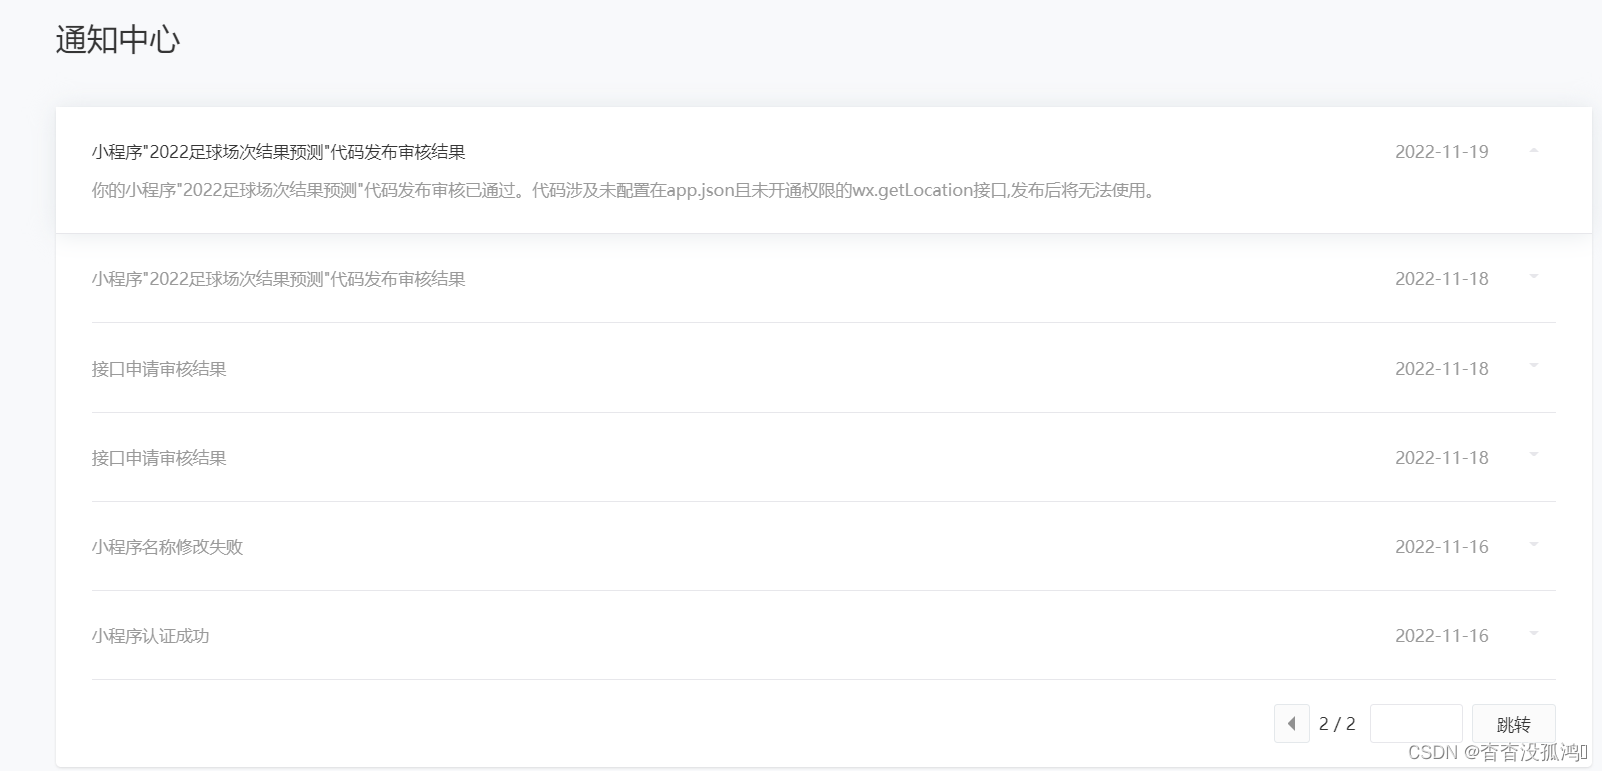Collapse the 2022-11-19 code release audit notification

[1533, 151]
